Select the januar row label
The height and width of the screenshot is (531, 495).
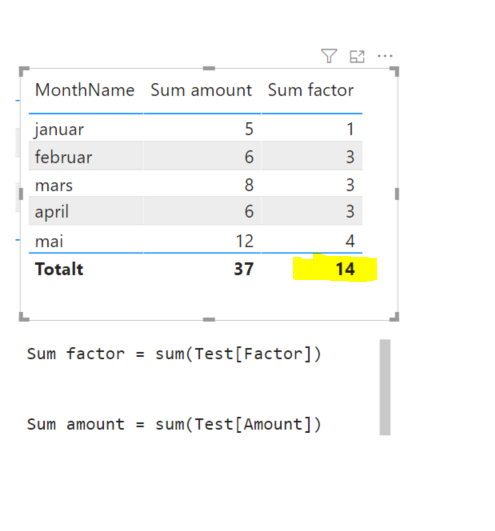(x=59, y=130)
